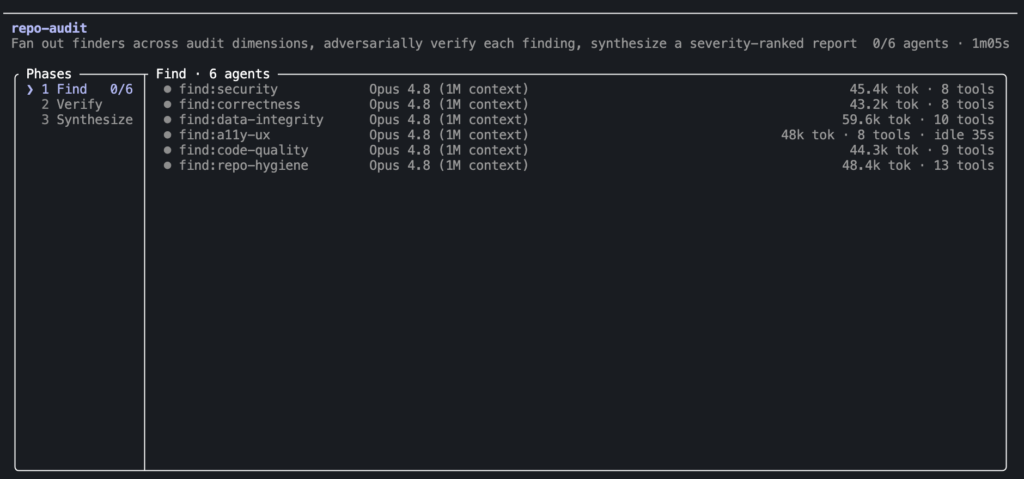Click the status dot beside find:code-quality
1024x479 pixels.
pos(168,150)
